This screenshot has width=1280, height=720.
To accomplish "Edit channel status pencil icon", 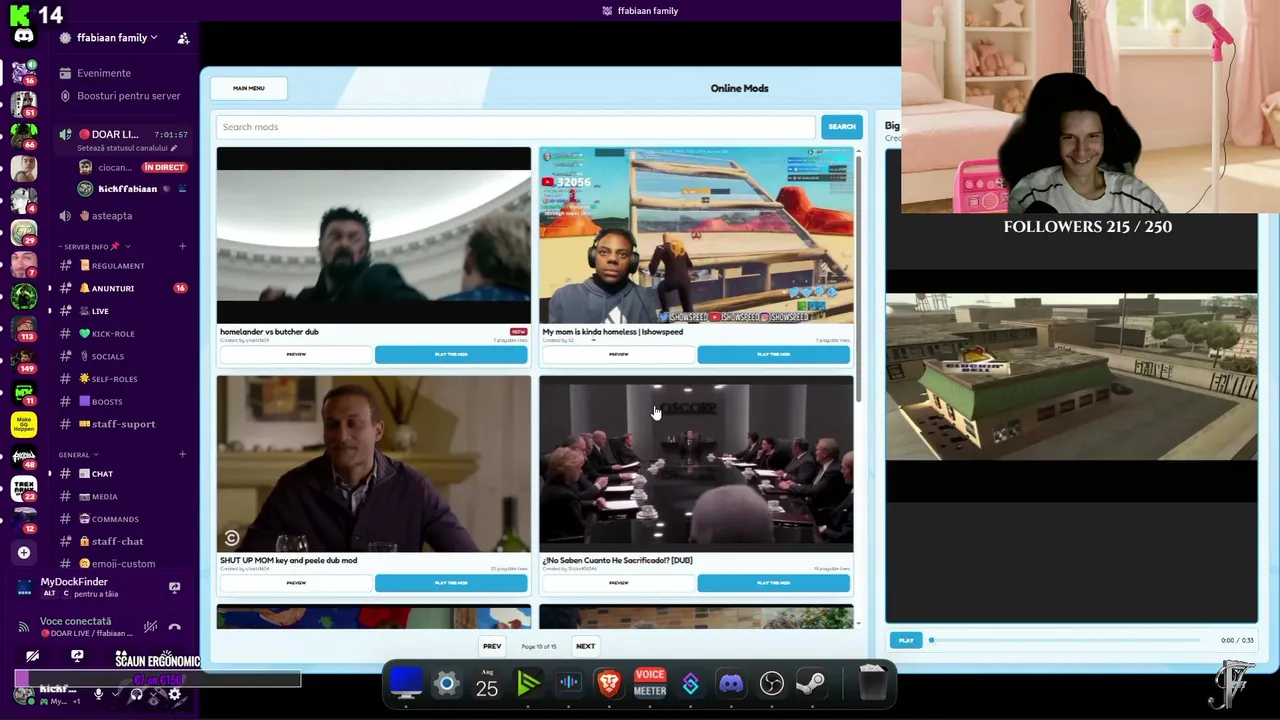I will 174,148.
